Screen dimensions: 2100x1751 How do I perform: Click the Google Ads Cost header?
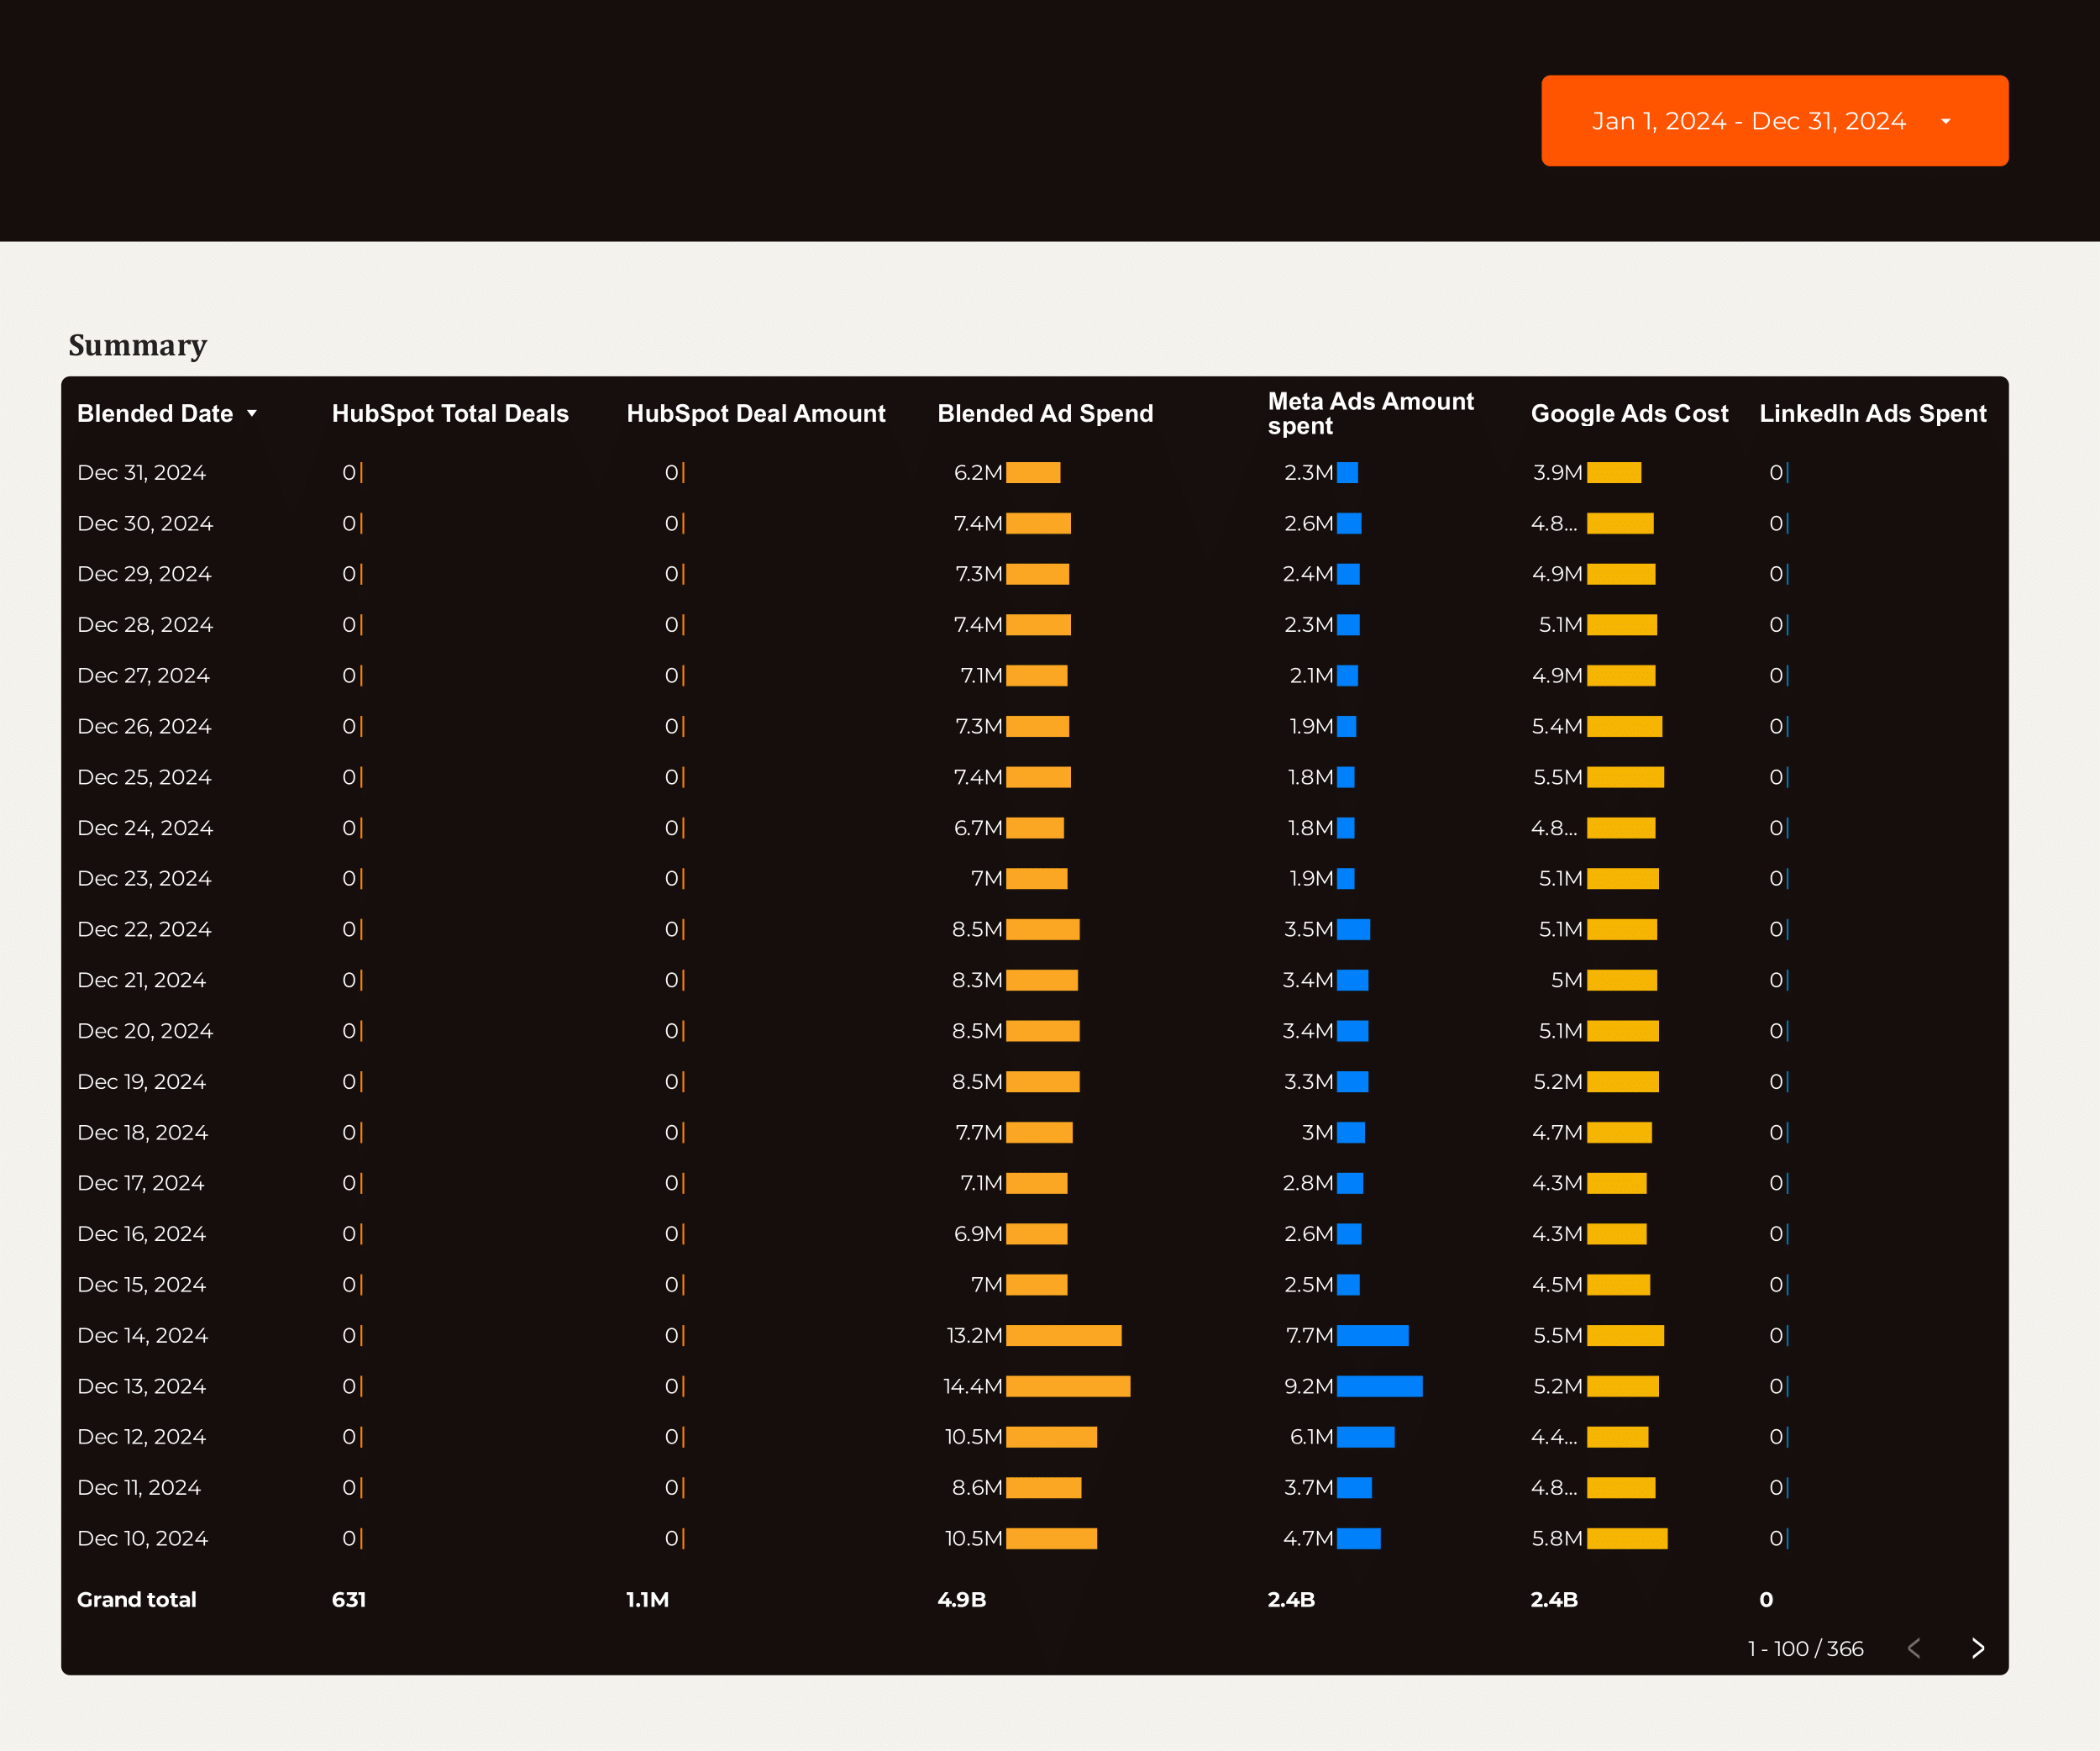coord(1628,413)
